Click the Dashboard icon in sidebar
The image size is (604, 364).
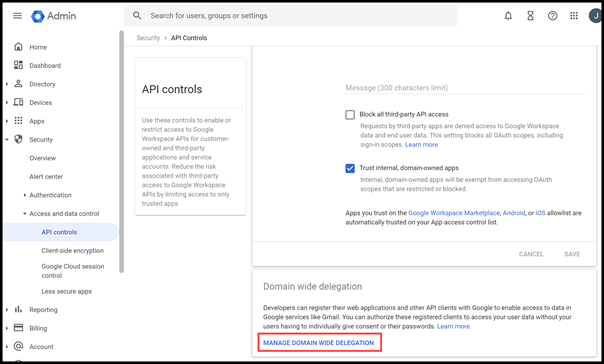(x=18, y=65)
